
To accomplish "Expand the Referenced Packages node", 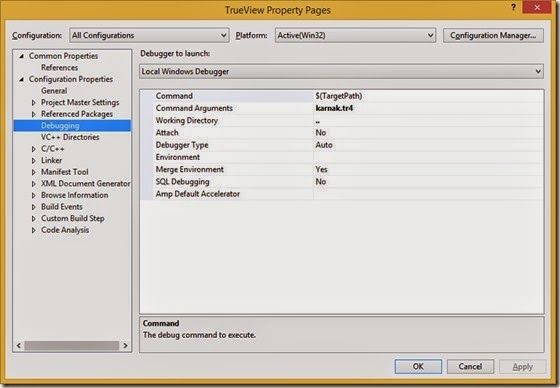I will pos(34,114).
